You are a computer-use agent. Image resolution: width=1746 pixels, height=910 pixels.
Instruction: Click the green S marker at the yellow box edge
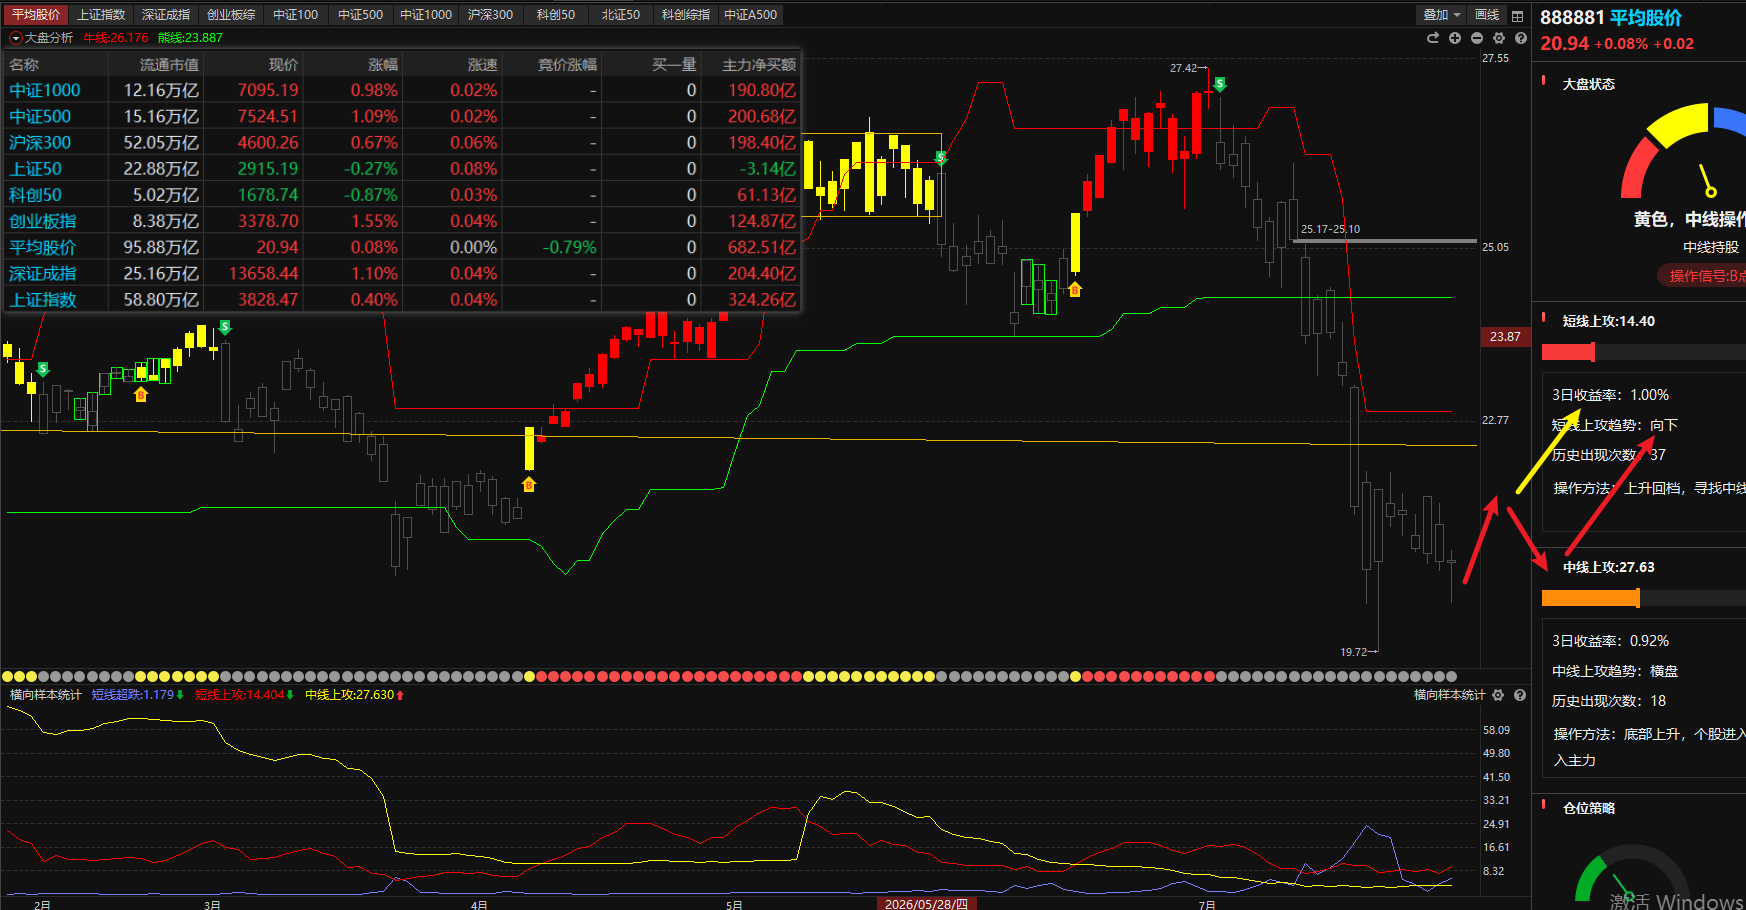[x=940, y=158]
